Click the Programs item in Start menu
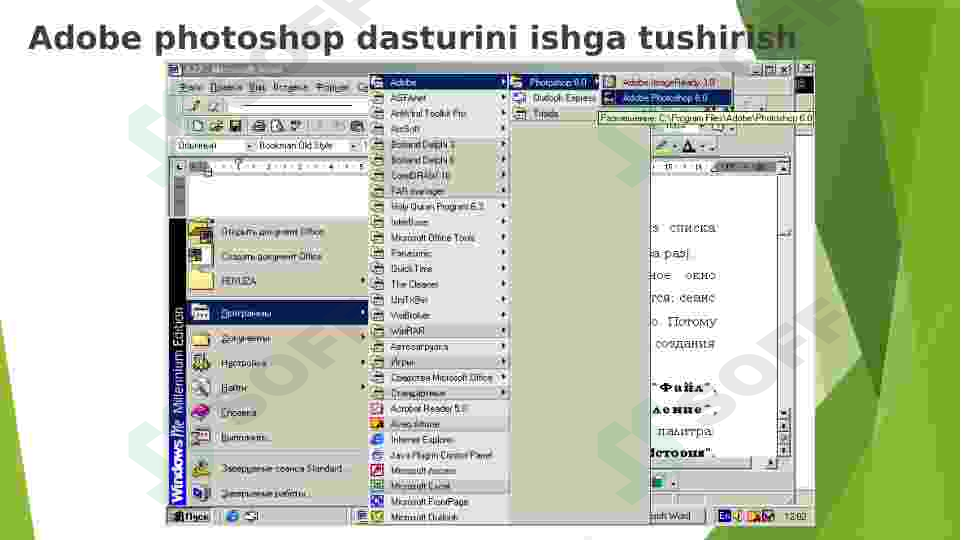Screen dimensions: 961x540 277,313
